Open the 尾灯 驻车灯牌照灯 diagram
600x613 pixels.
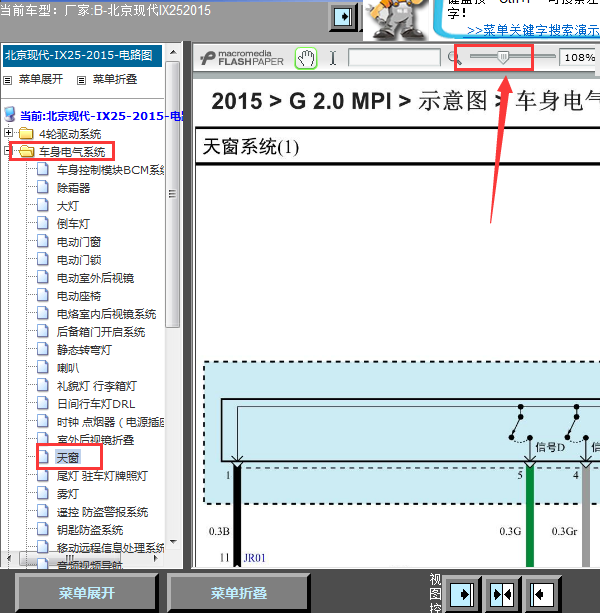(x=102, y=476)
